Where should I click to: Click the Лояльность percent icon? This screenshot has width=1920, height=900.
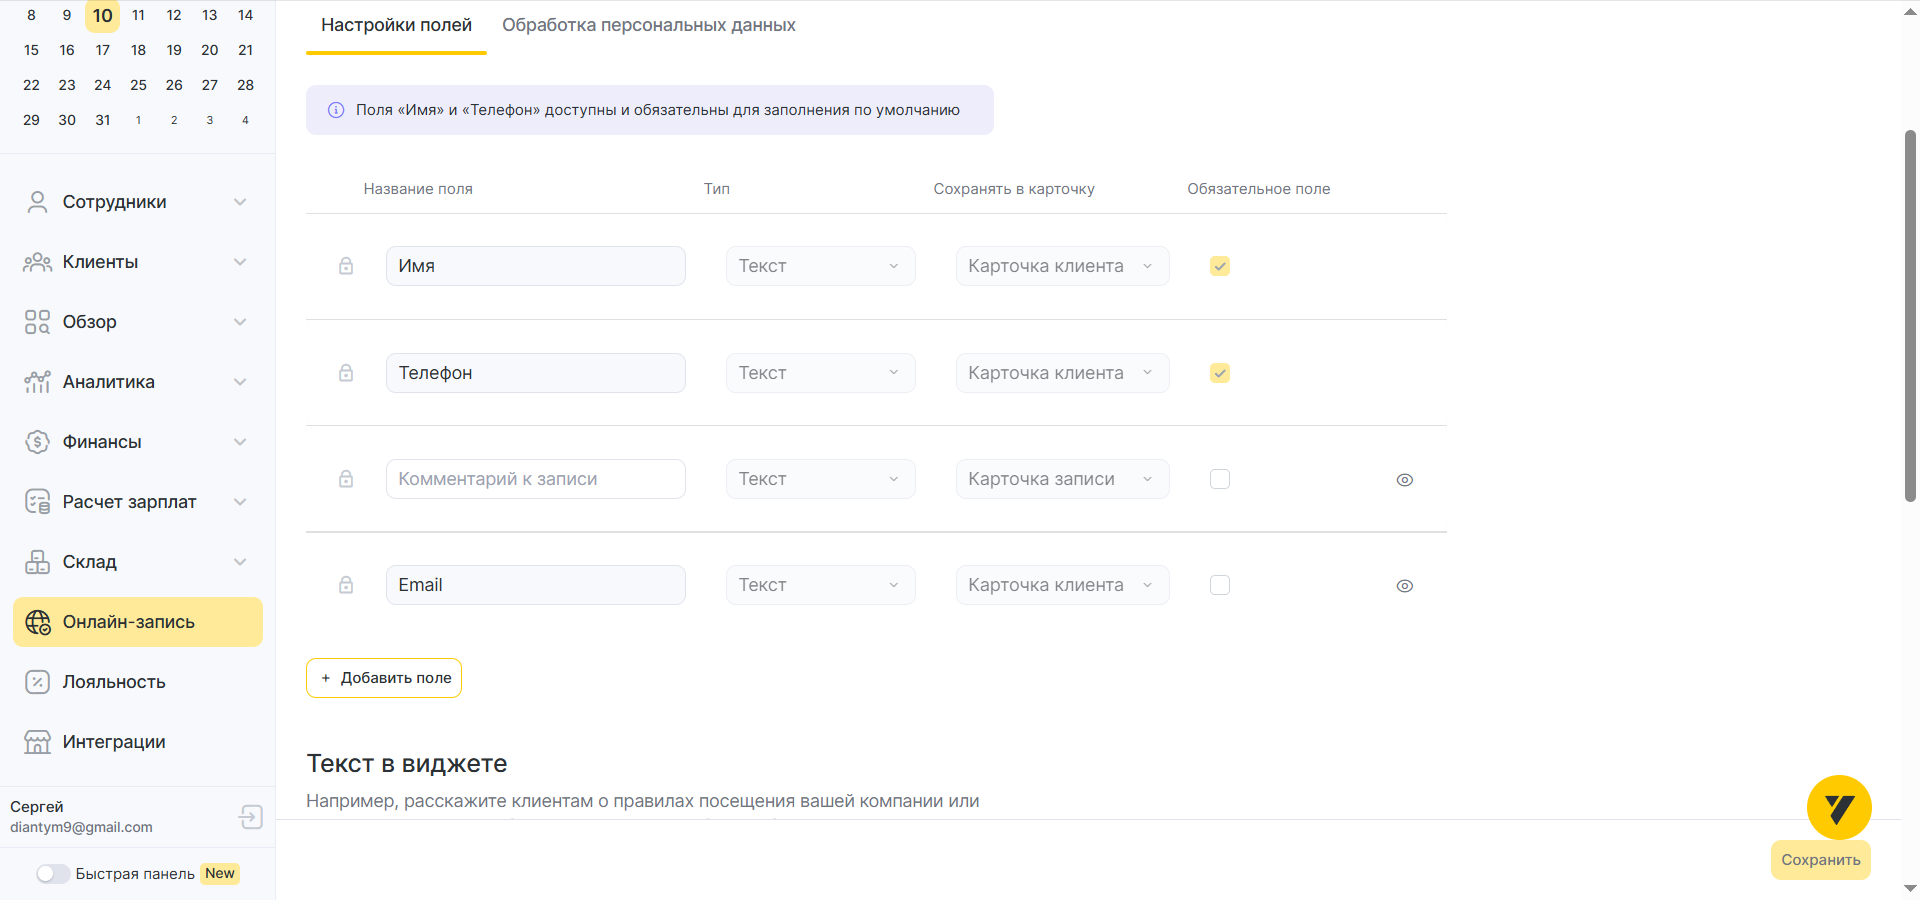coord(37,682)
